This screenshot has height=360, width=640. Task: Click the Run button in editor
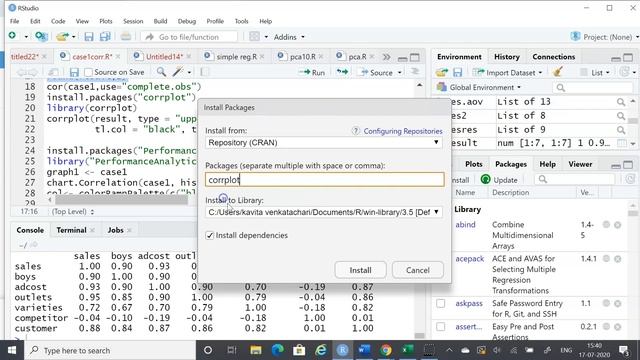(x=312, y=72)
